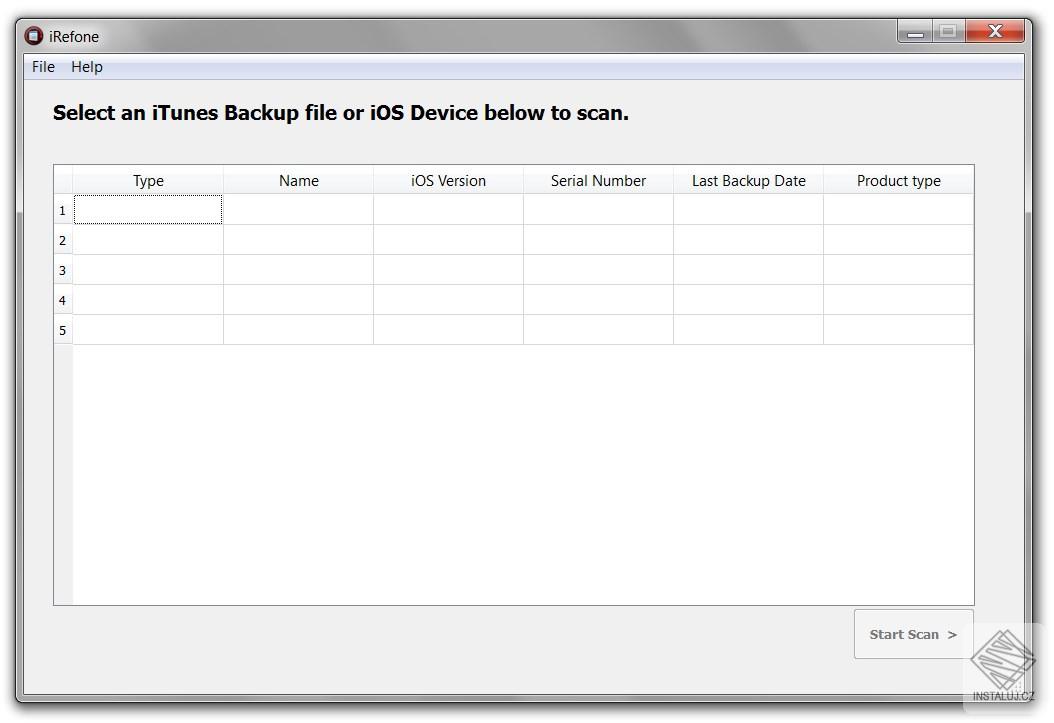Select row 4 header in the table
The width and height of the screenshot is (1054, 723).
(x=63, y=300)
